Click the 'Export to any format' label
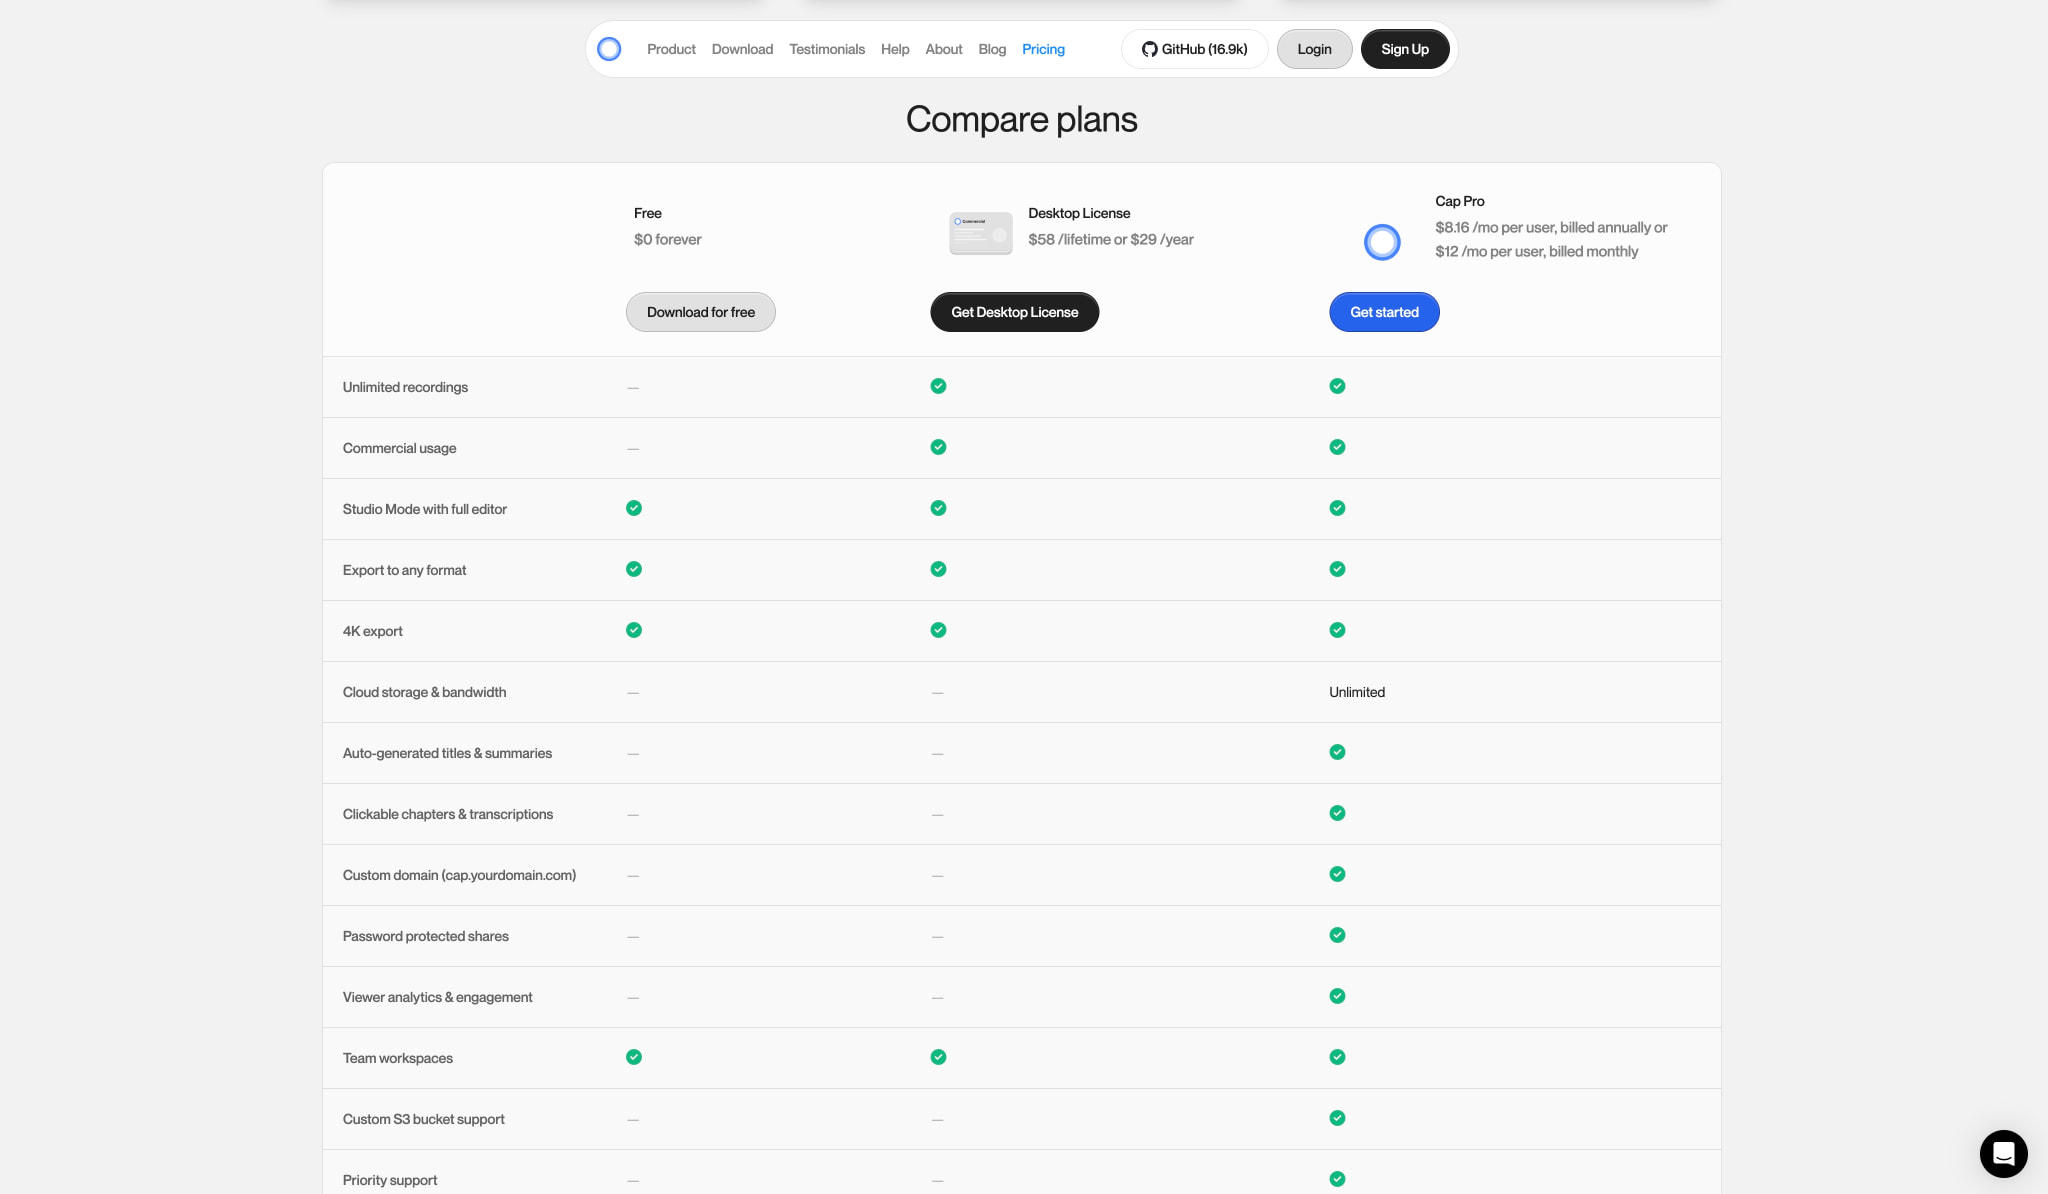2048x1194 pixels. pos(404,570)
